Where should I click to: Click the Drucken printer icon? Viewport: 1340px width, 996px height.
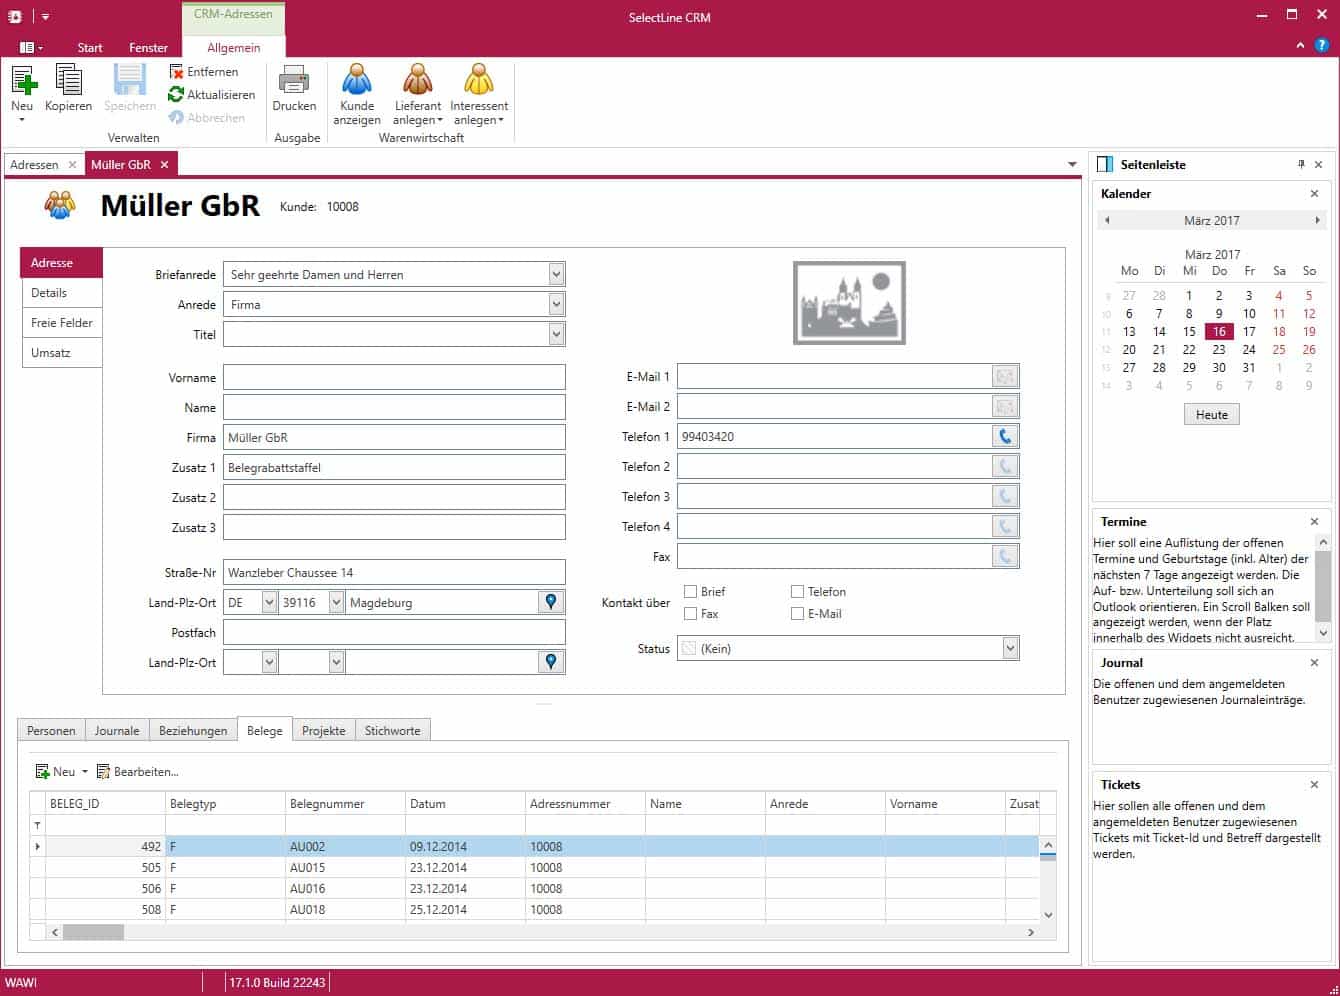[294, 80]
